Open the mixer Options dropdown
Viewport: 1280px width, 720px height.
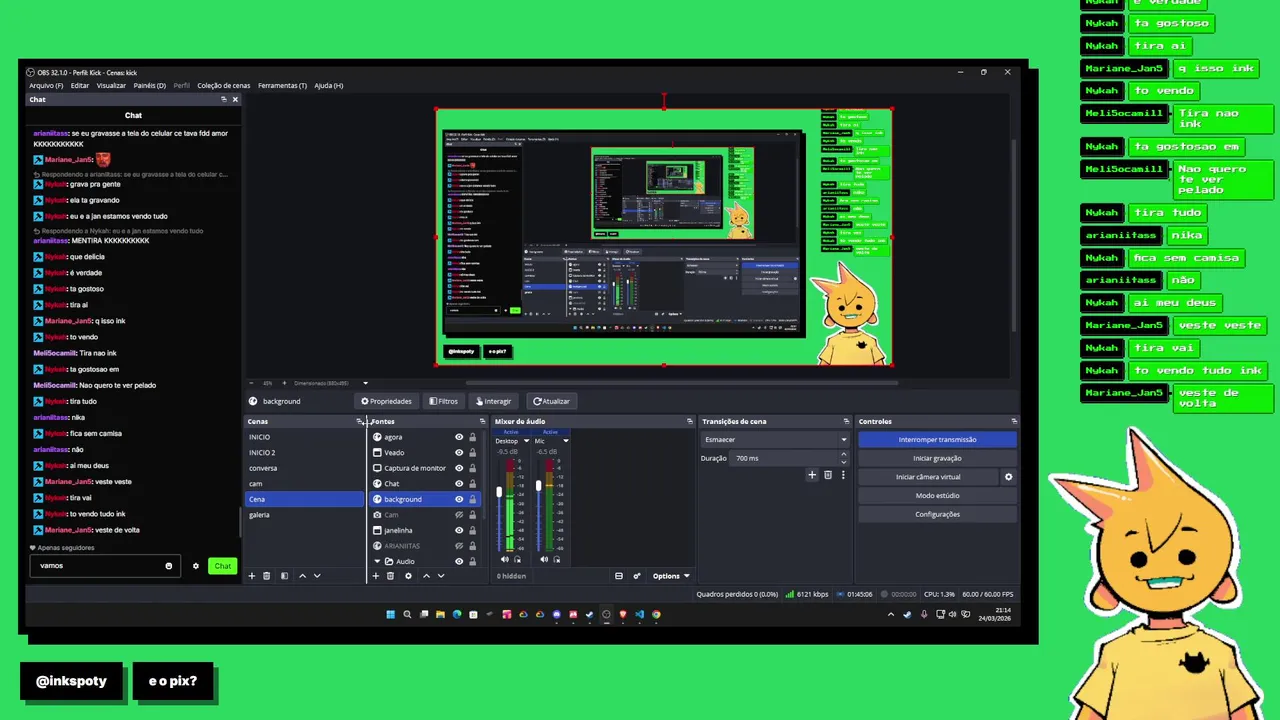click(x=671, y=576)
